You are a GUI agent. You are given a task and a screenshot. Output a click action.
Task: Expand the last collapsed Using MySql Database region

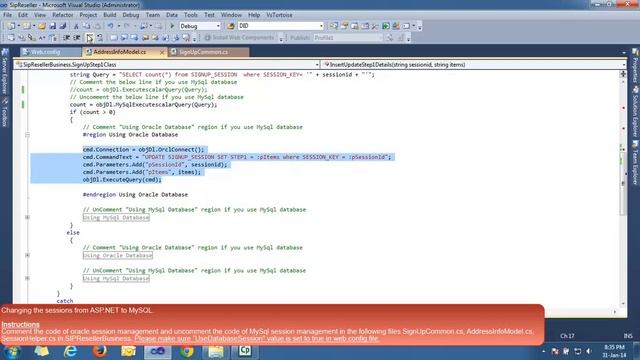27,278
